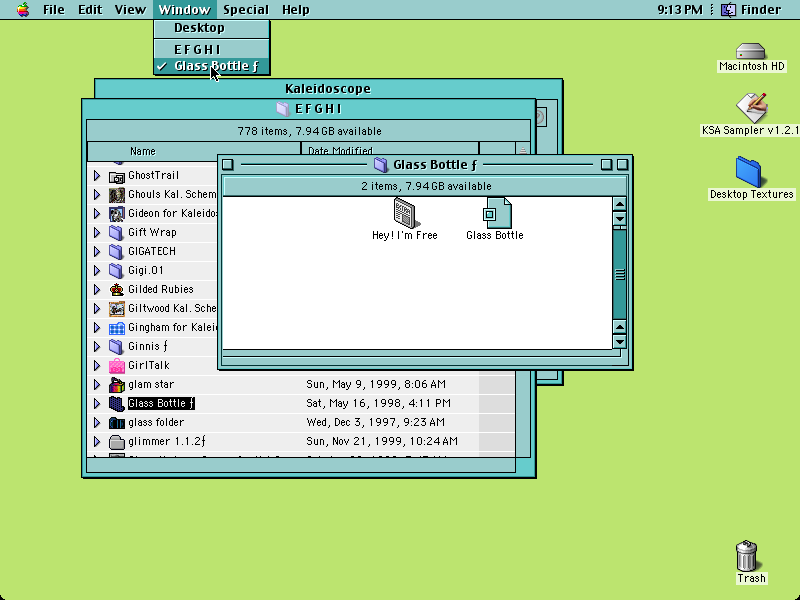Image resolution: width=800 pixels, height=600 pixels.
Task: Click the vertical scroll thumb in Glass Bottle ƒ
Action: (x=619, y=274)
